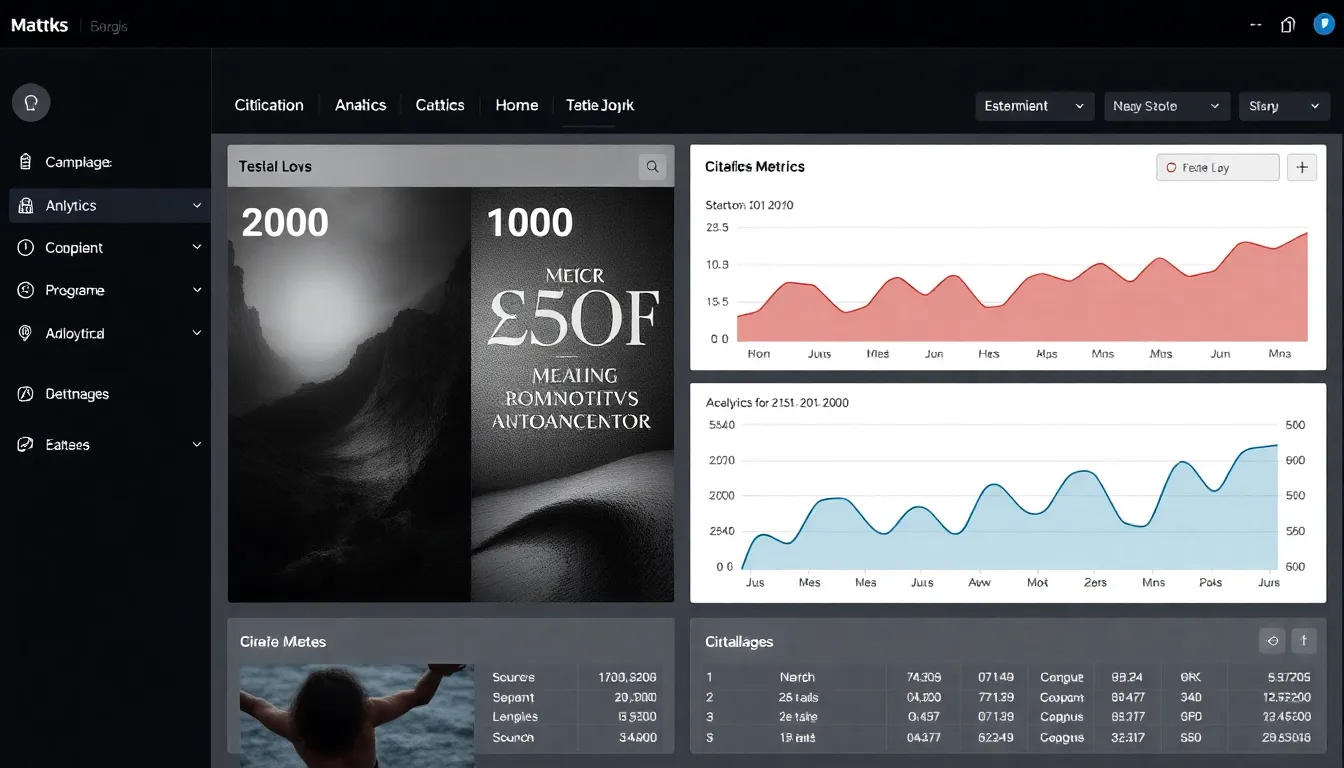Click the 1000 book cover image

tap(572, 394)
